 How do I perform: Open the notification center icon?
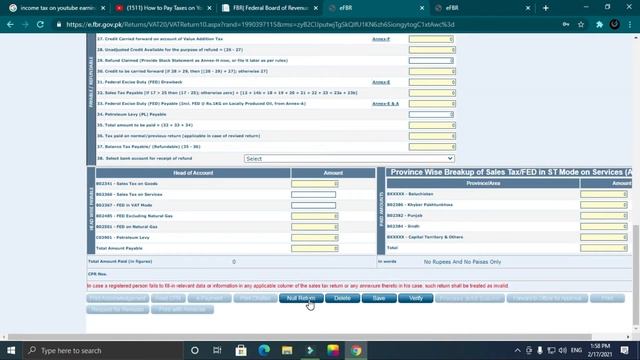point(624,350)
